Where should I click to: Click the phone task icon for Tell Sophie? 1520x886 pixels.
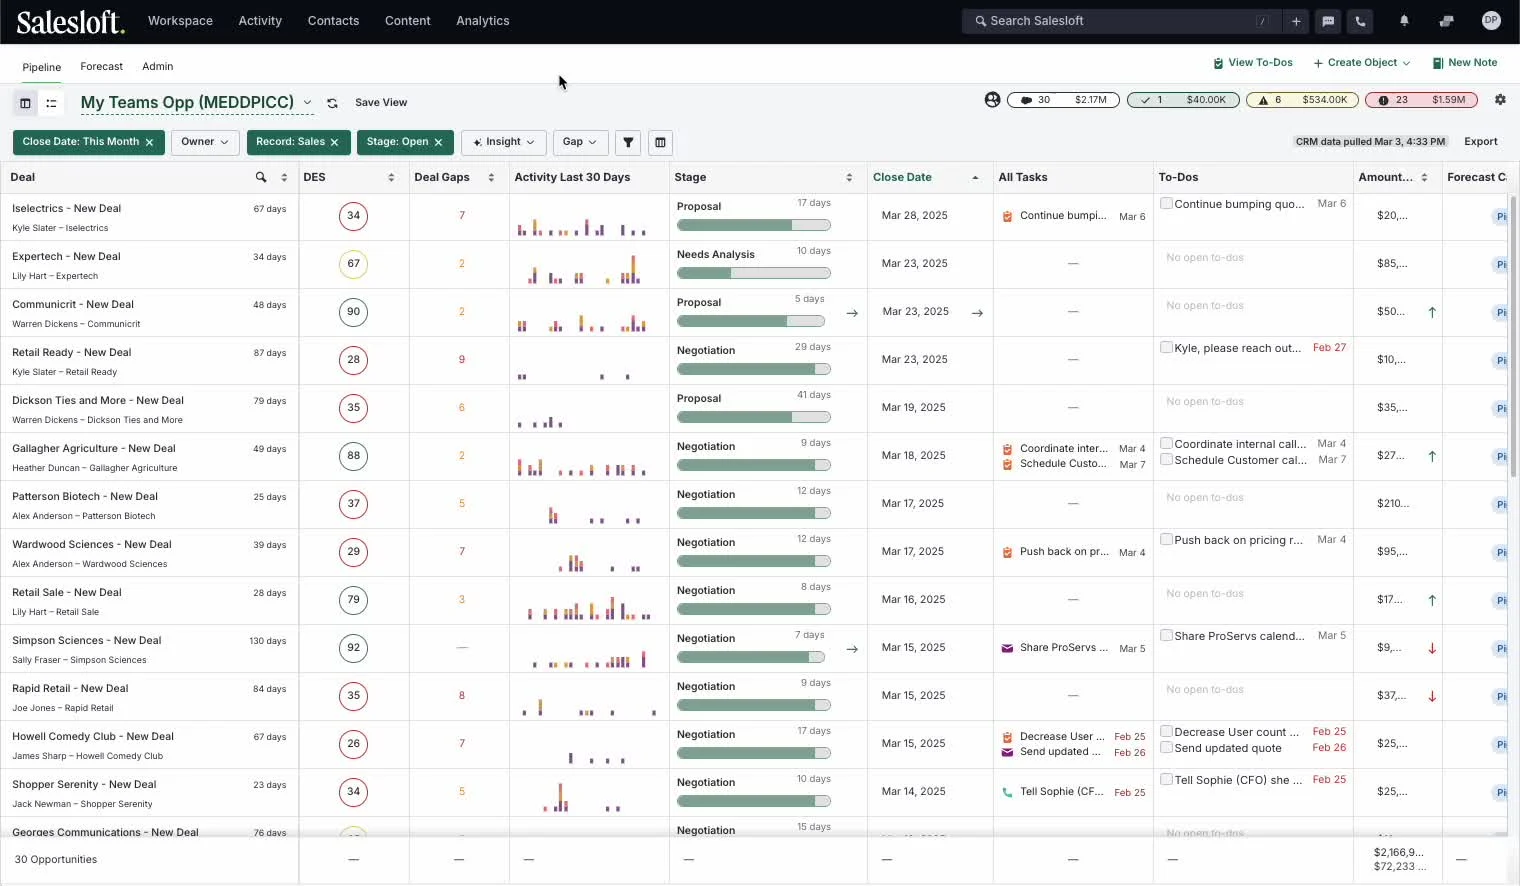click(x=1007, y=792)
